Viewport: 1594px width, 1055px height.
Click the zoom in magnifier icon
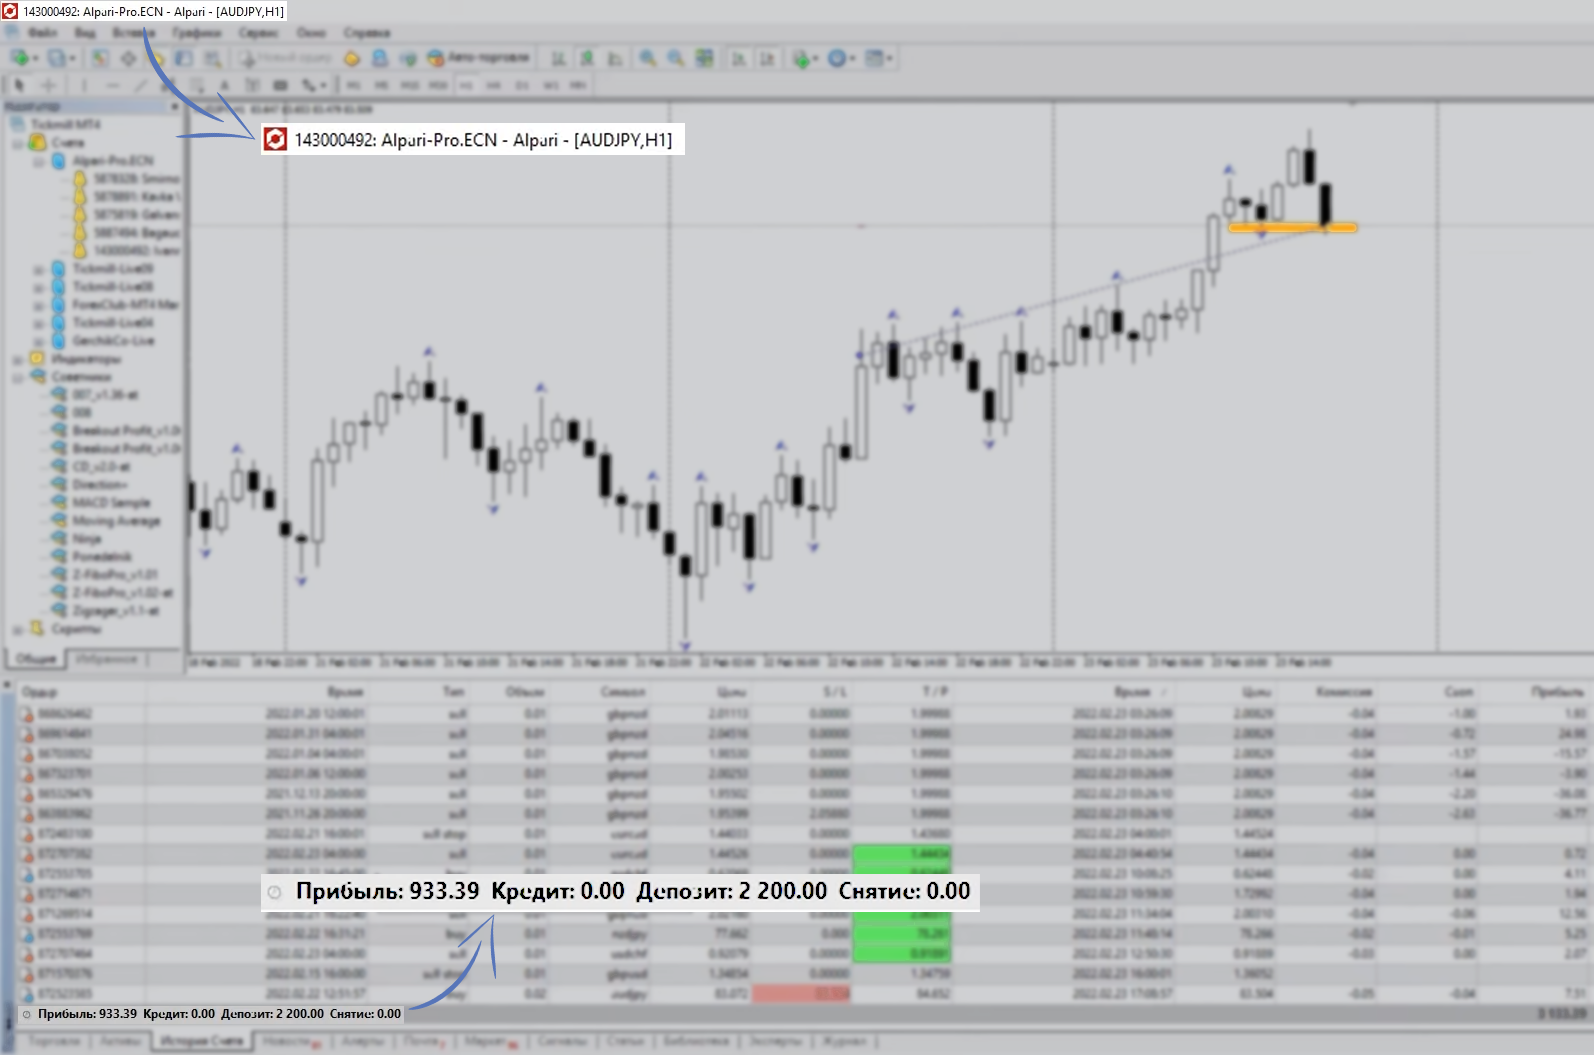(x=648, y=58)
